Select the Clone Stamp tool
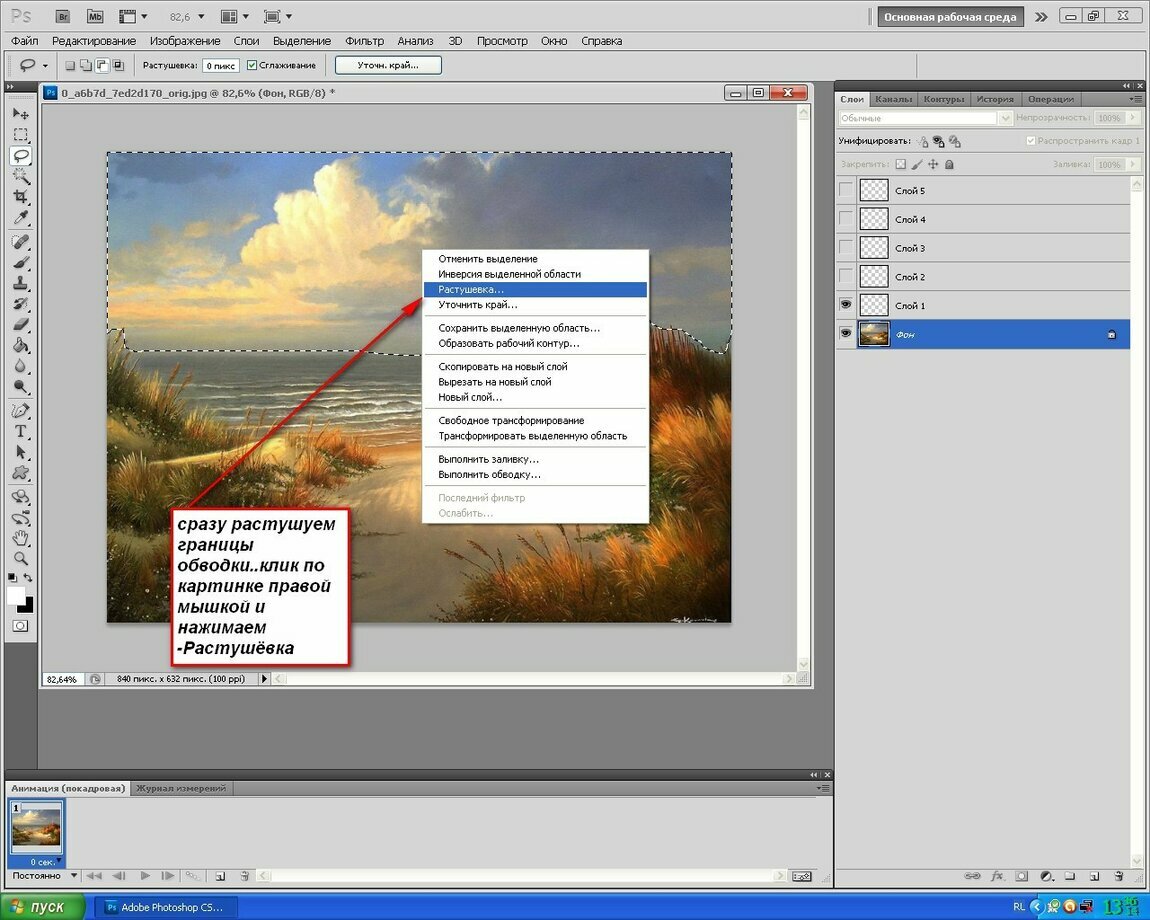Image resolution: width=1150 pixels, height=920 pixels. point(21,283)
